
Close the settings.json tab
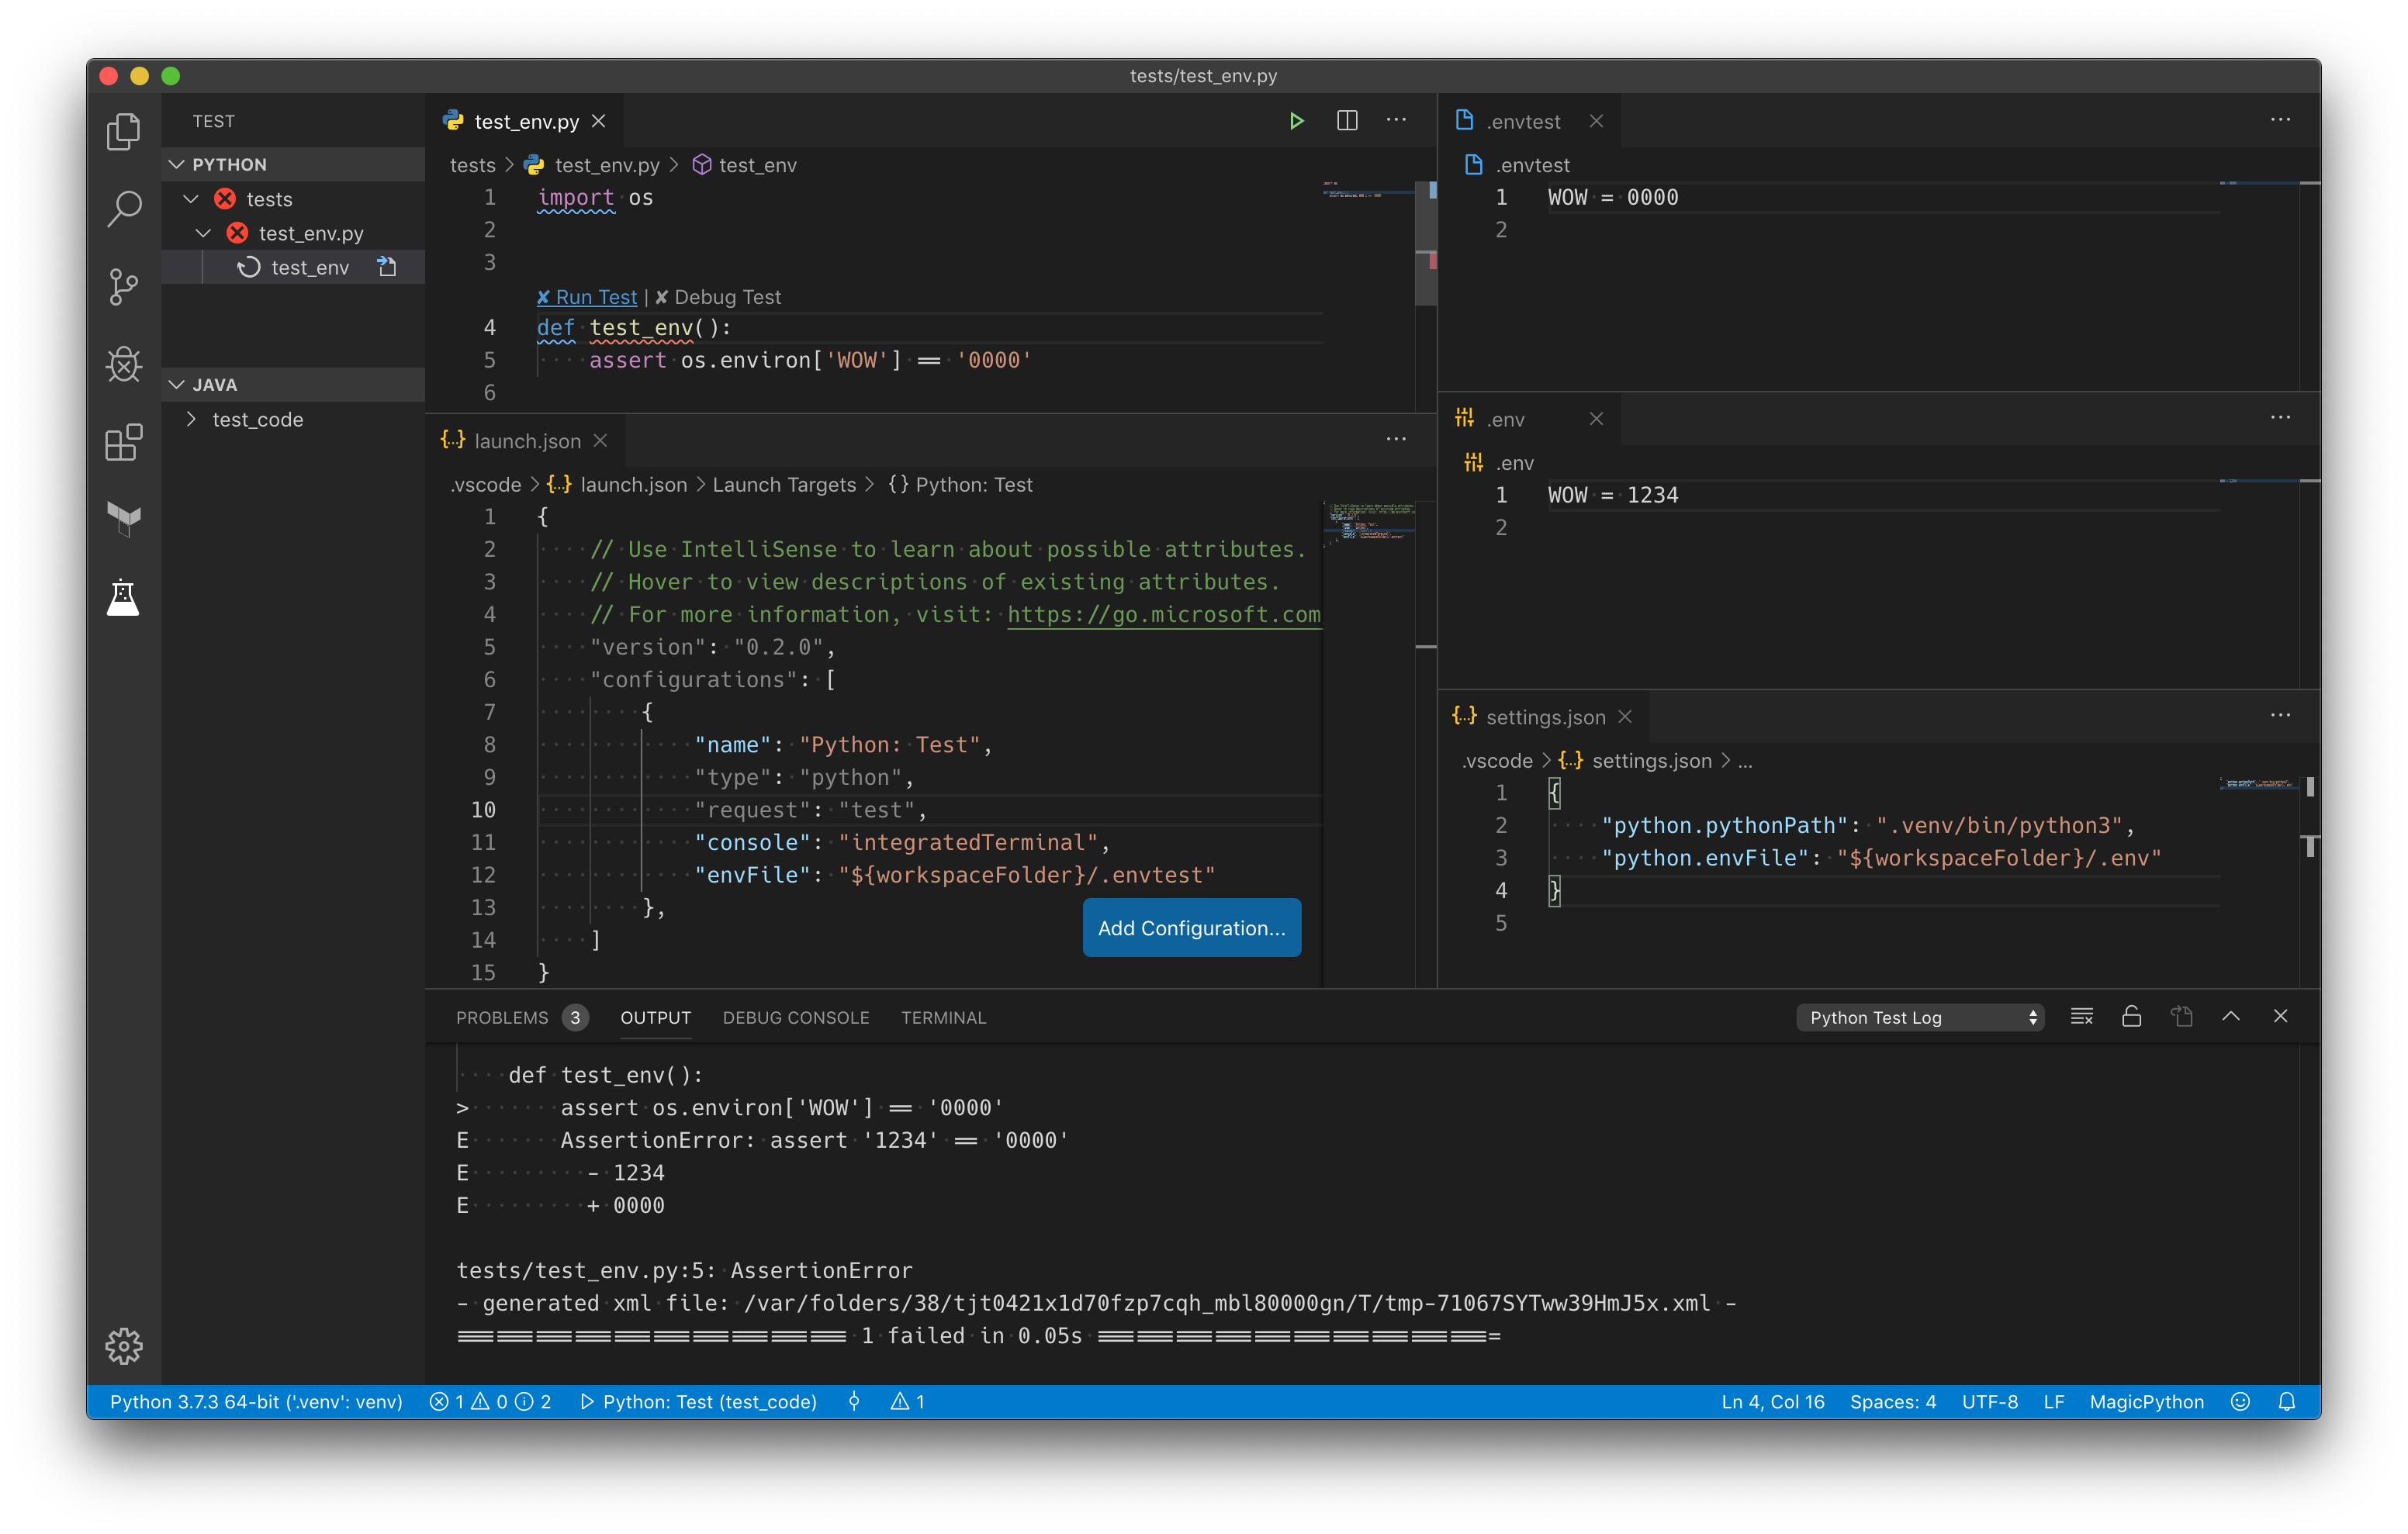pos(1625,717)
